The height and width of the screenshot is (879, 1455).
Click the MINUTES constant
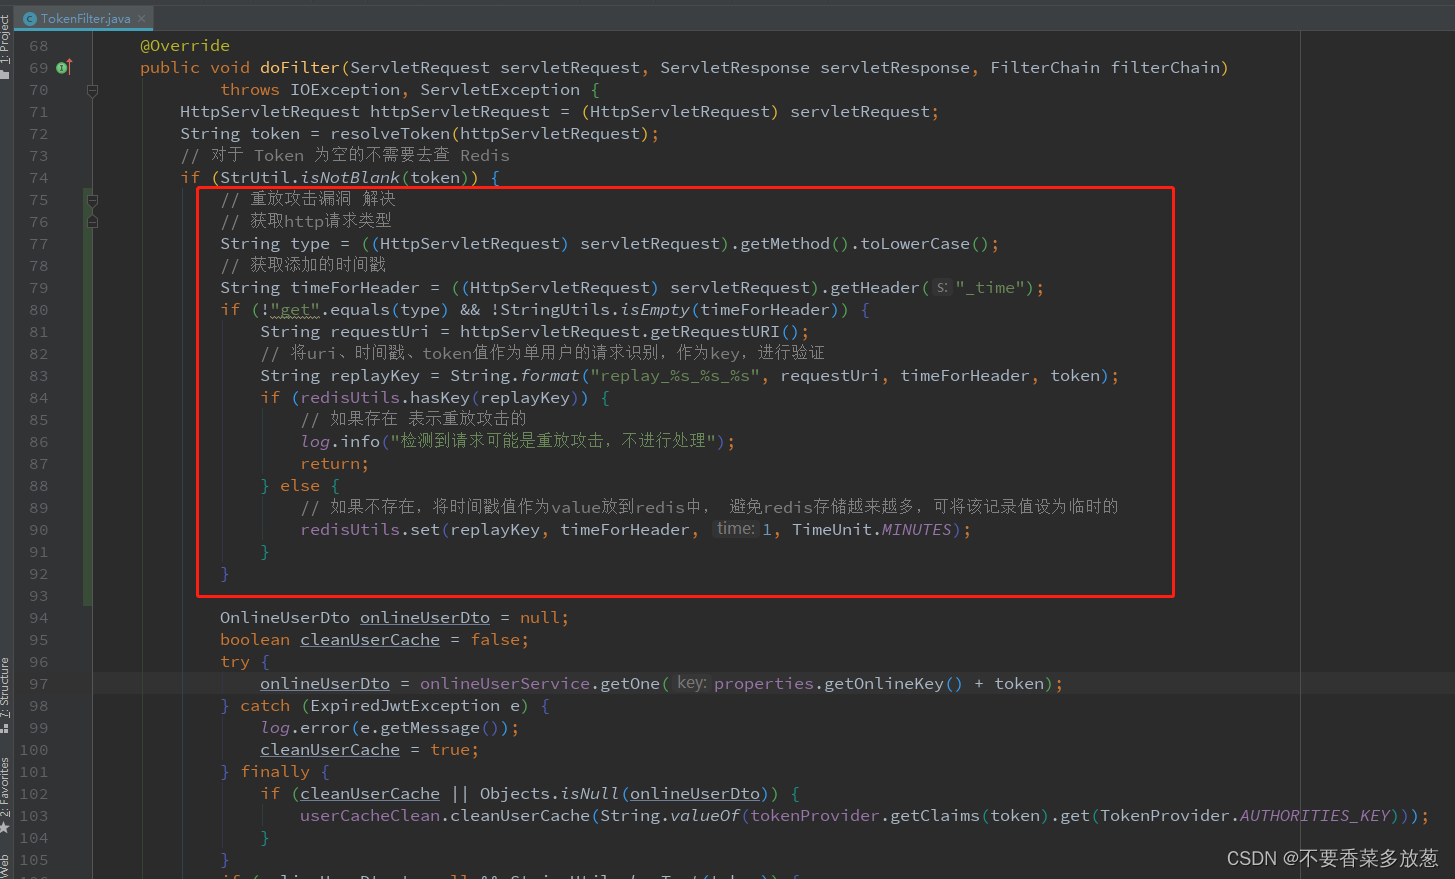[x=916, y=530]
